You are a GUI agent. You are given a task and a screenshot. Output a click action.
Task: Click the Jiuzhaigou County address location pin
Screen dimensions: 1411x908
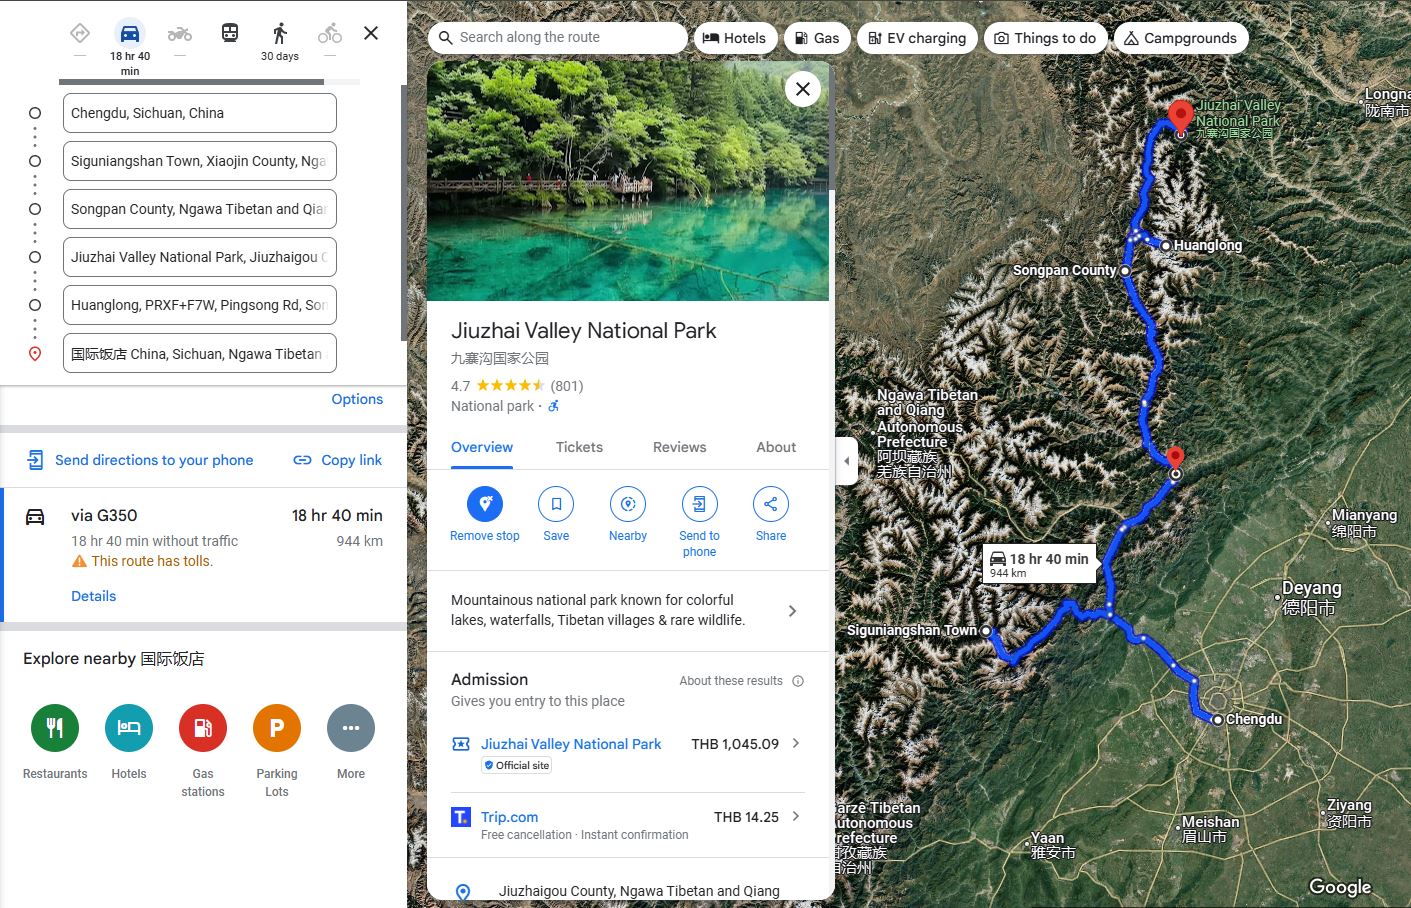[463, 892]
